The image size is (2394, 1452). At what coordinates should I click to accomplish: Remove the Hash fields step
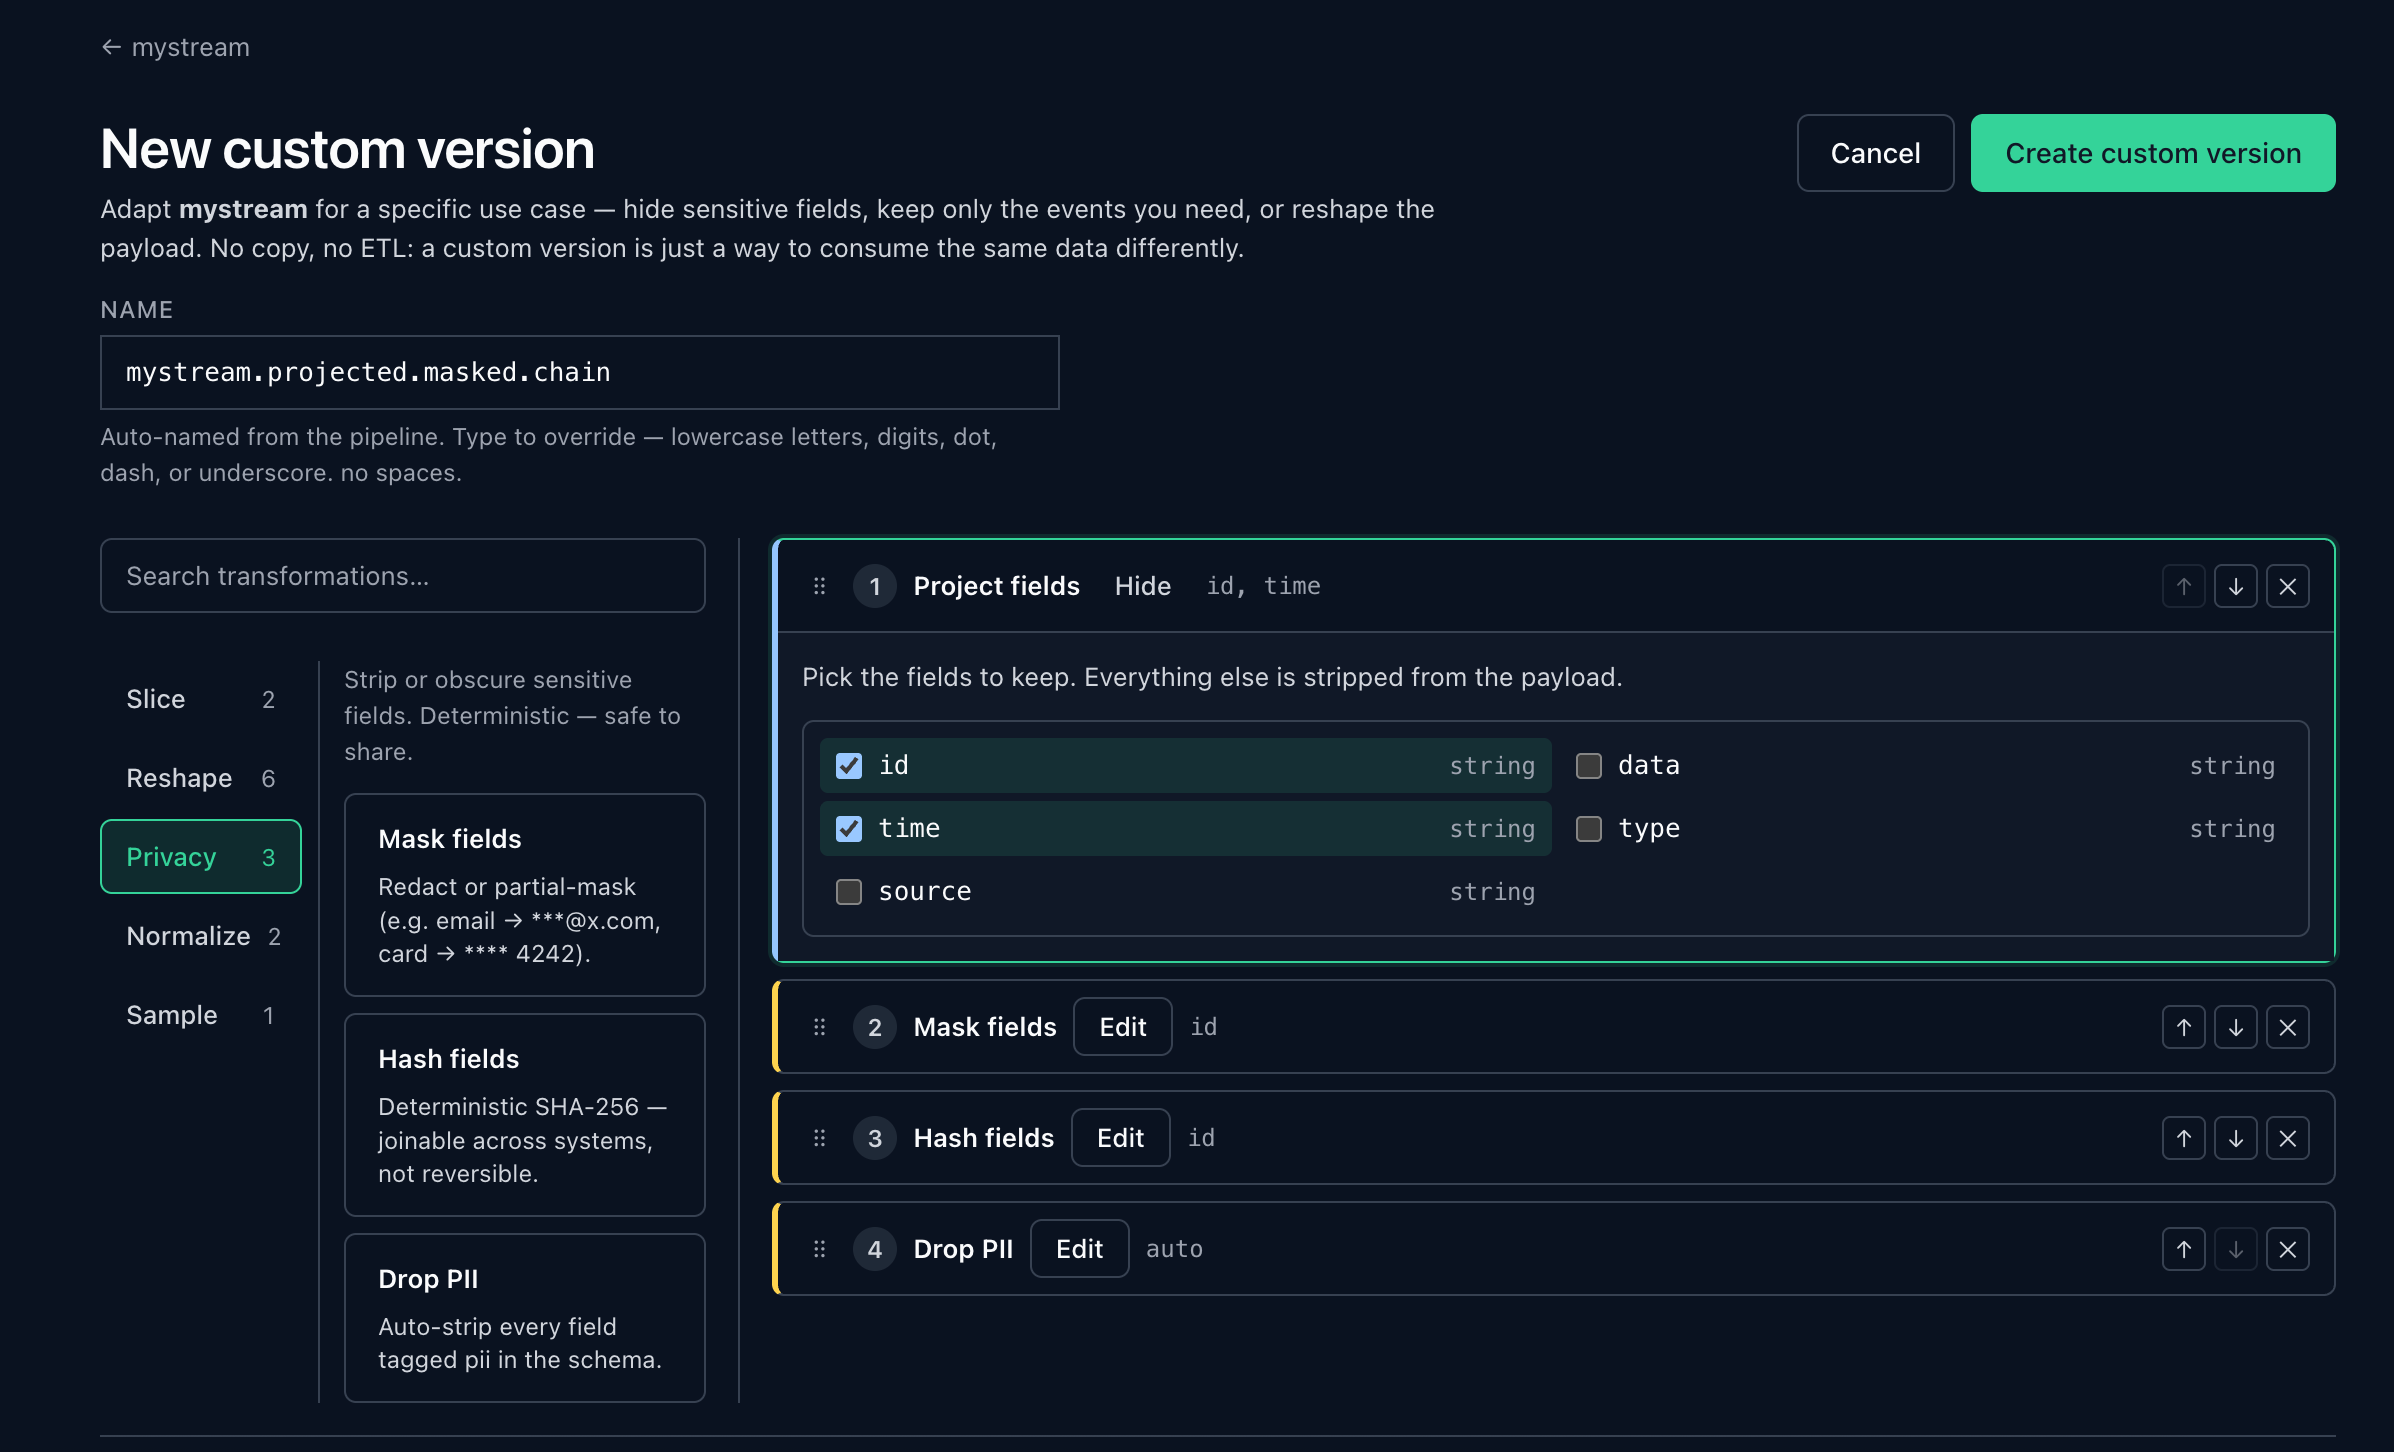pyautogui.click(x=2288, y=1138)
